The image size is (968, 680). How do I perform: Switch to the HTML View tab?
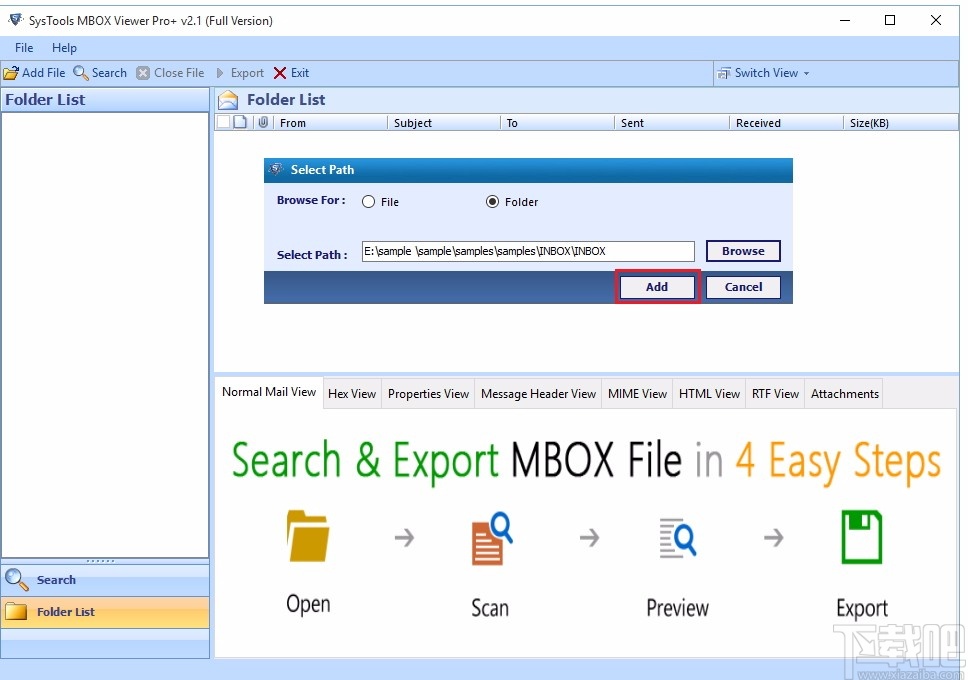click(709, 393)
